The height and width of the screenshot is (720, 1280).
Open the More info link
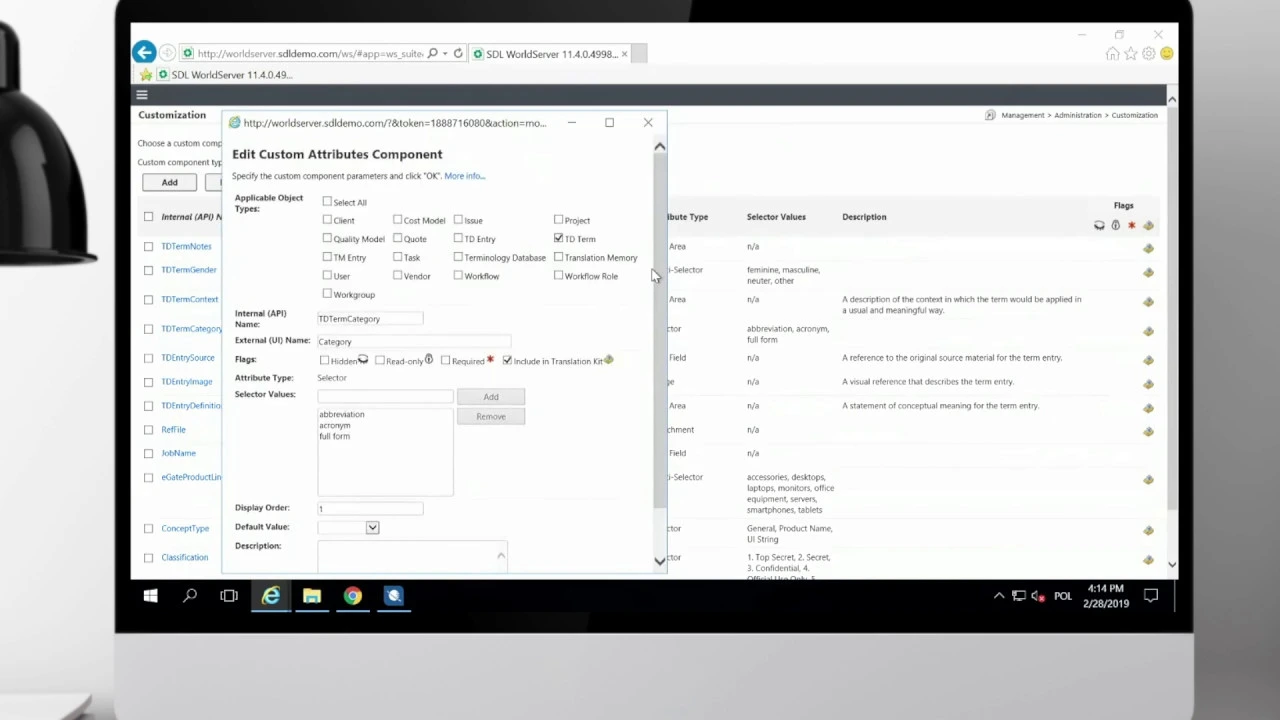464,176
